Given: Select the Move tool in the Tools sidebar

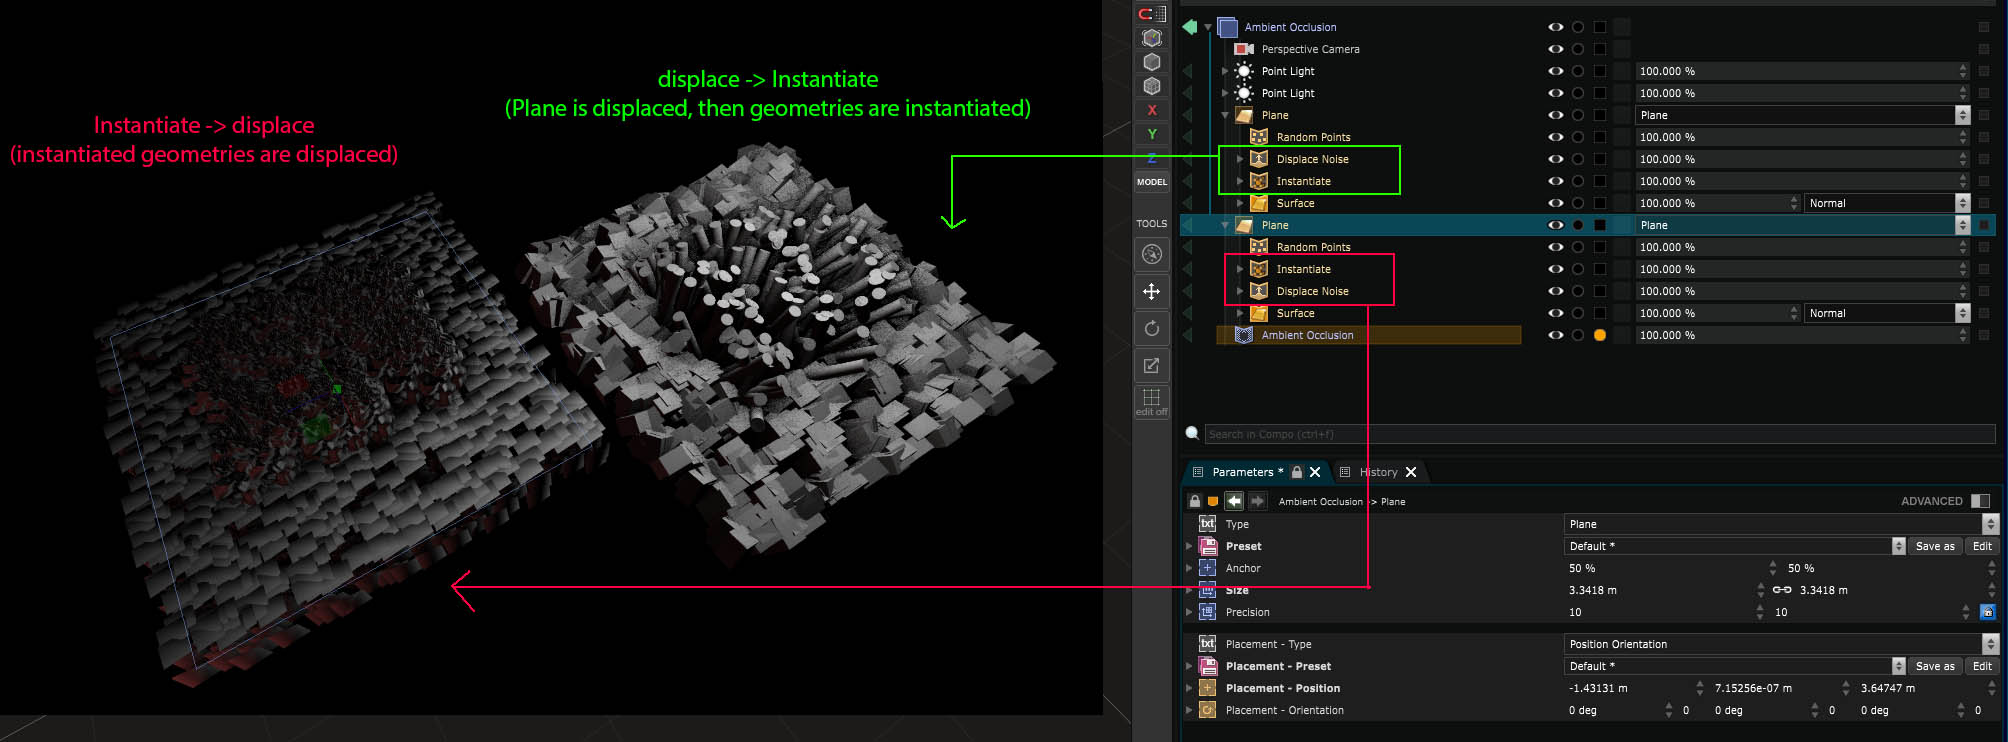Looking at the screenshot, I should (1152, 291).
